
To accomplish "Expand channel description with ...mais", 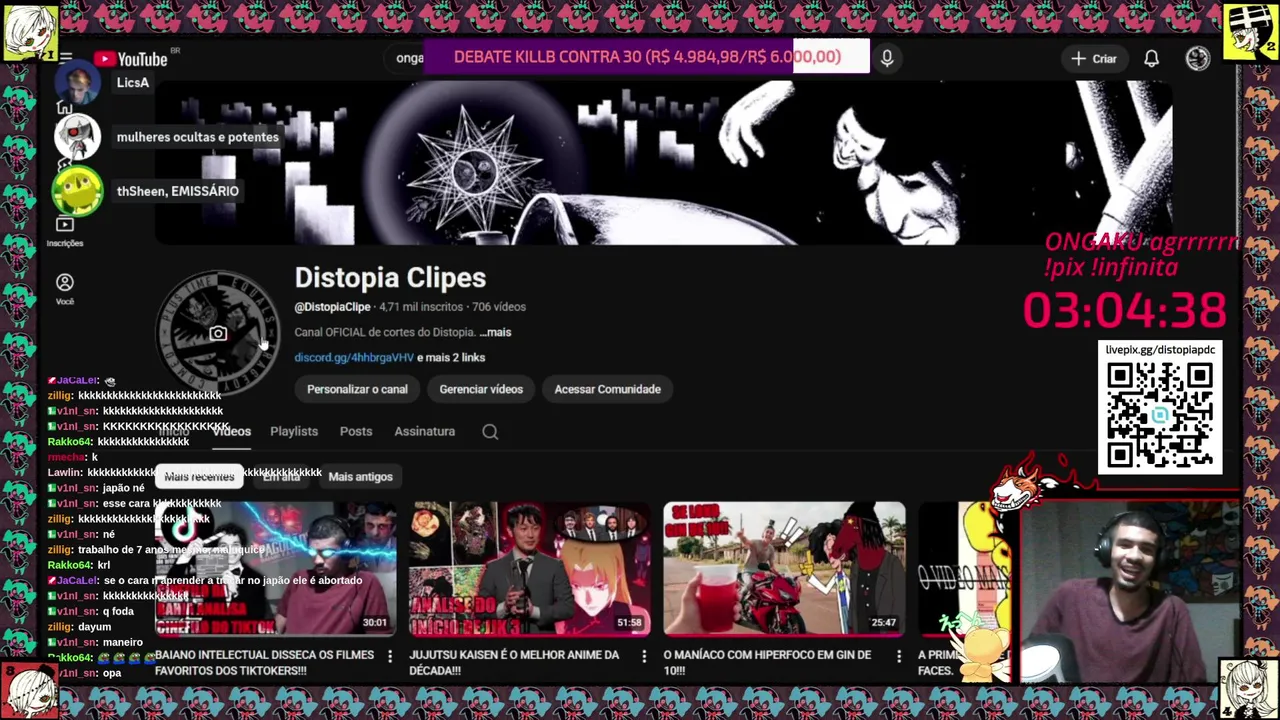I will tap(495, 332).
